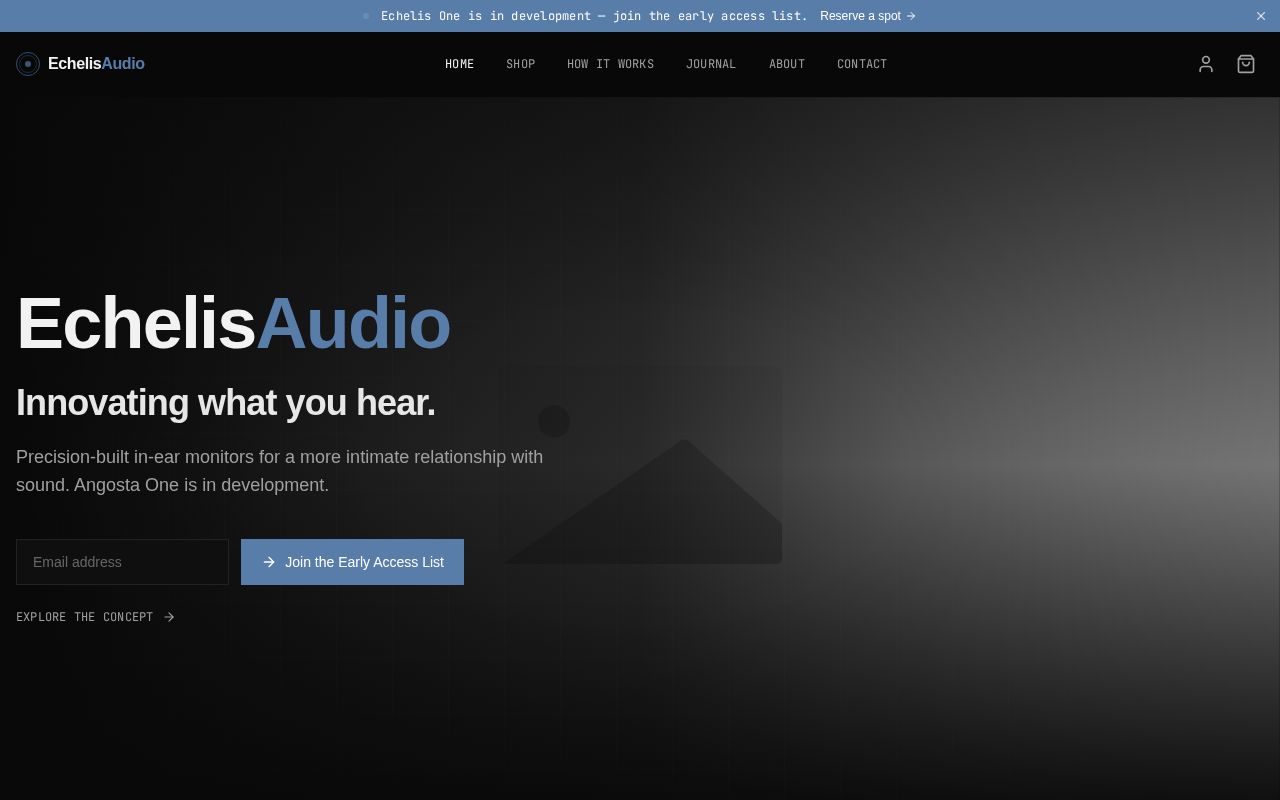Image resolution: width=1280 pixels, height=800 pixels.
Task: Focus the Email address field
Action: click(122, 562)
